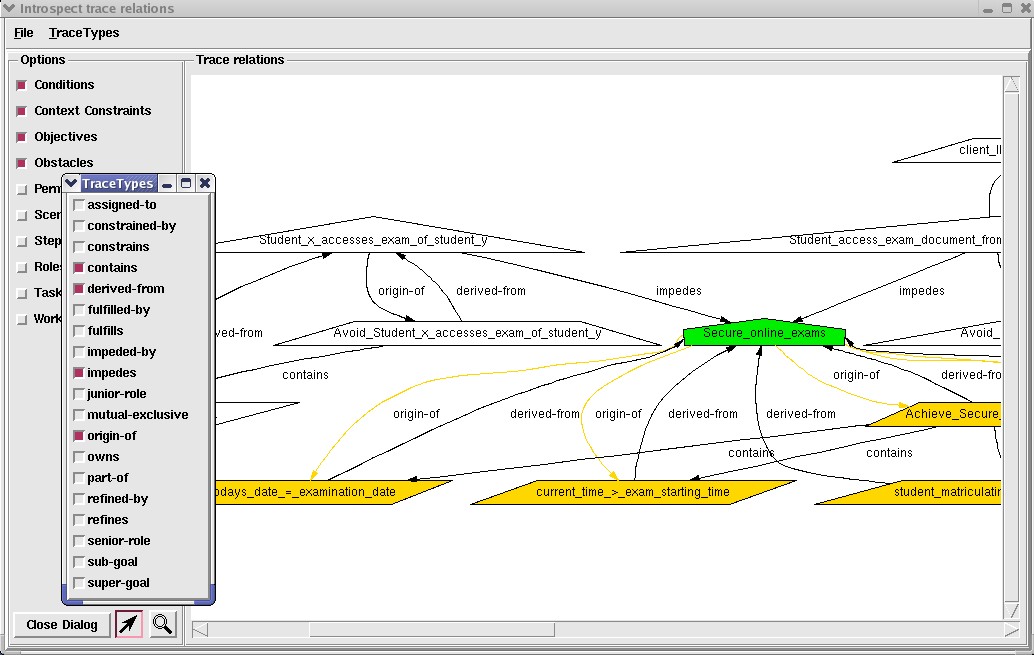Enable the senior-role trace type
The height and width of the screenshot is (655, 1034).
pos(78,541)
